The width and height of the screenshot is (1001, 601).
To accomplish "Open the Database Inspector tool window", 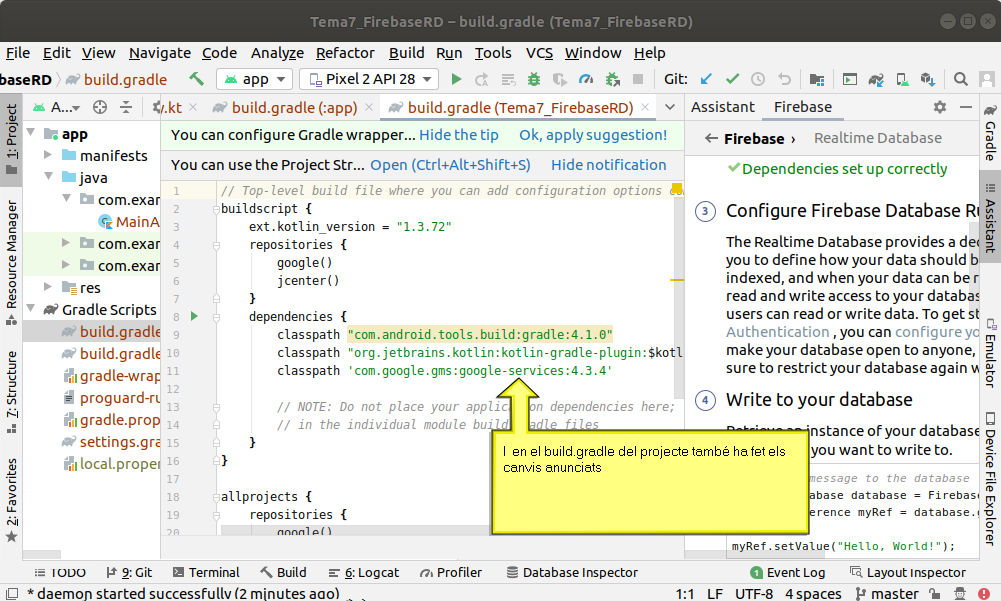I will coord(572,572).
